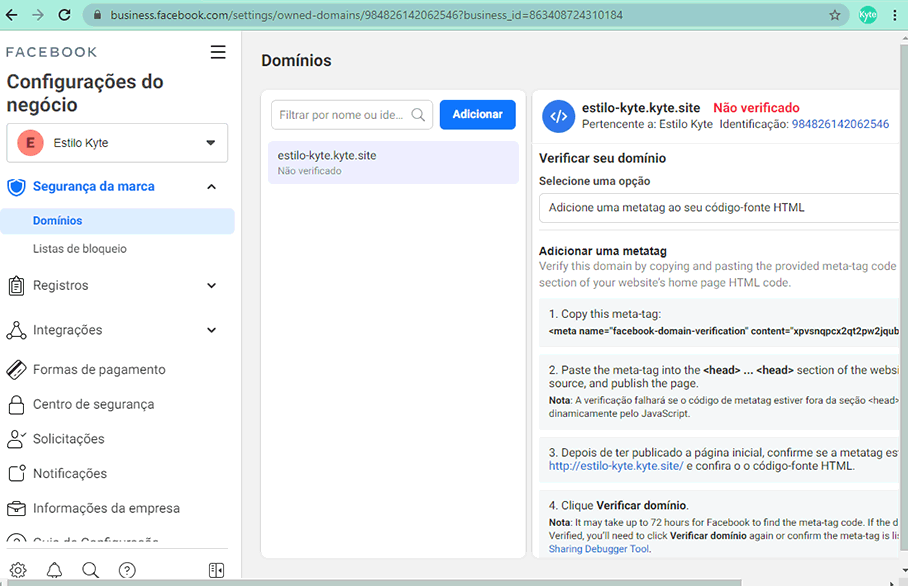This screenshot has height=586, width=908.
Task: Bookmark this page with the star icon
Action: (x=834, y=15)
